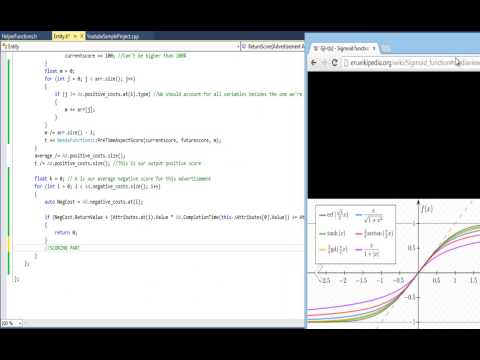Go back in the Chrome browser
Viewport: 480px width, 360px height.
pos(314,62)
